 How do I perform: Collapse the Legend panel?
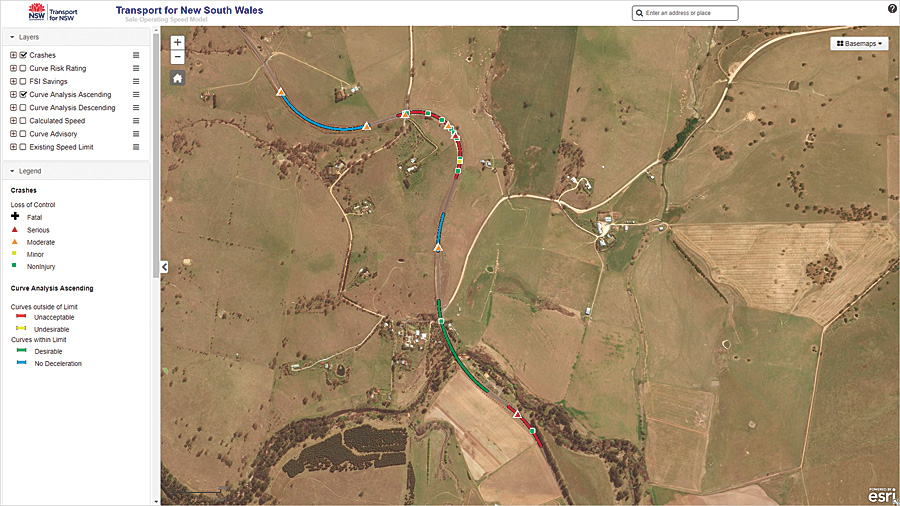point(12,171)
